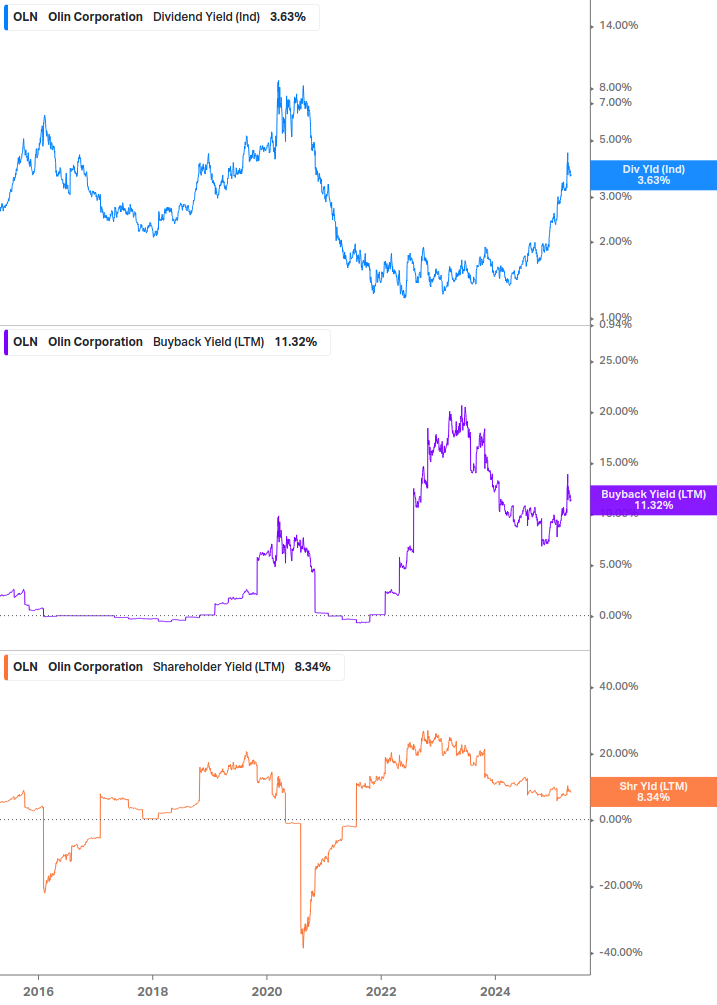Click the 2024 label on time axis
The width and height of the screenshot is (717, 1005).
pyautogui.click(x=495, y=992)
